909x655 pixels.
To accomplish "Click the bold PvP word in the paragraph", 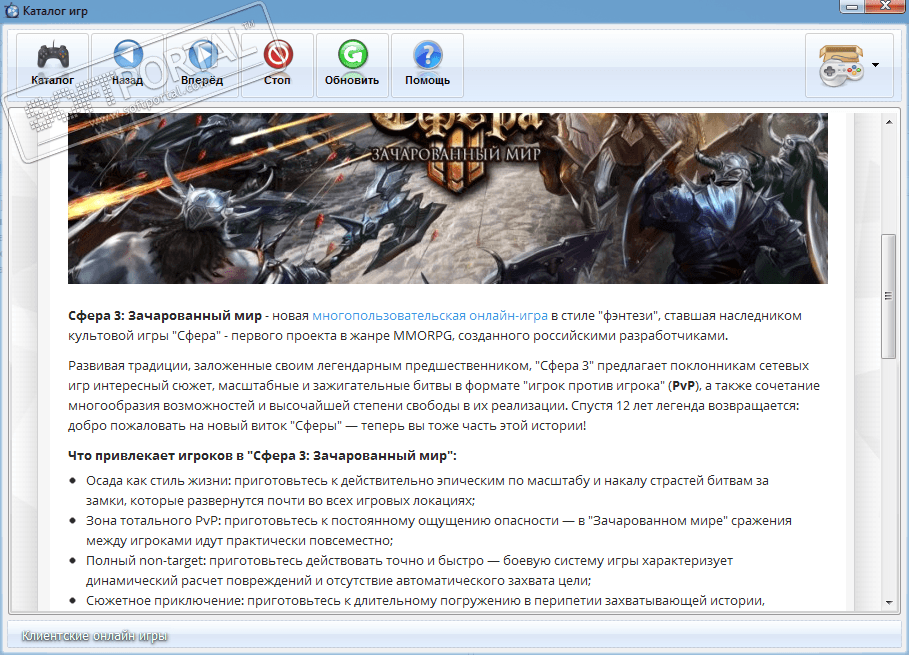I will (x=683, y=385).
